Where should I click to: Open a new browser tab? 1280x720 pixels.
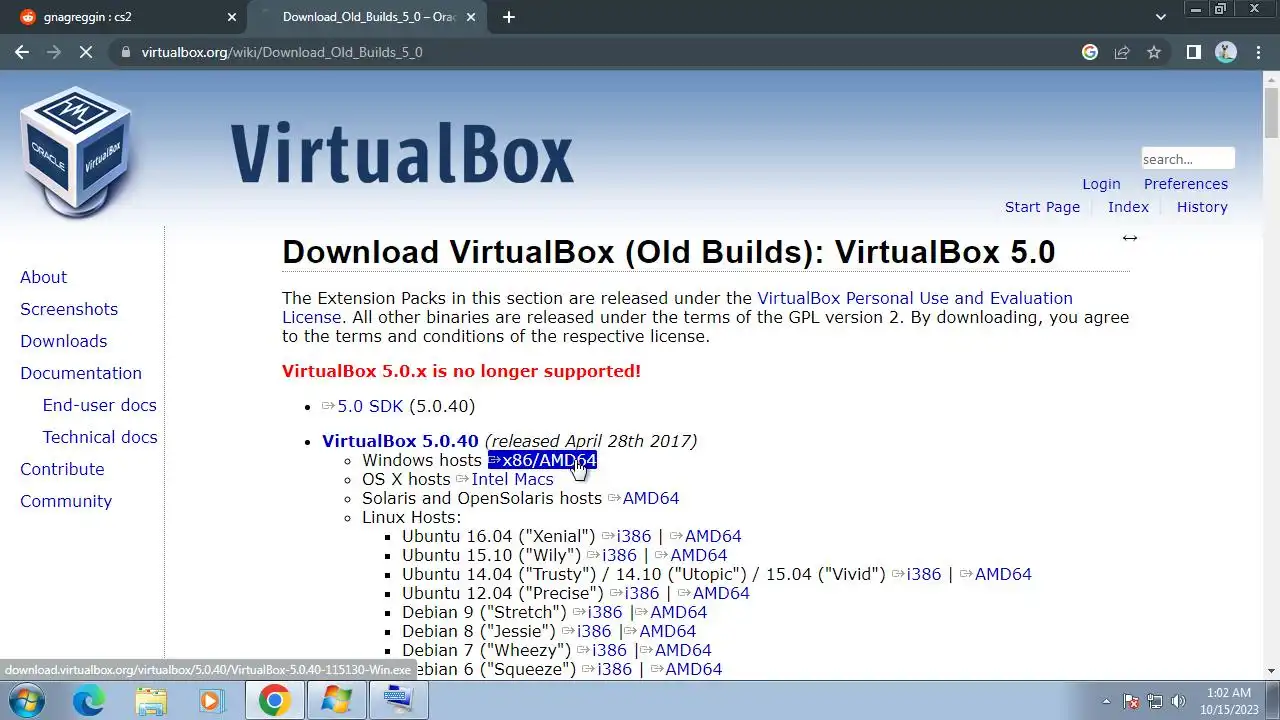pos(508,17)
